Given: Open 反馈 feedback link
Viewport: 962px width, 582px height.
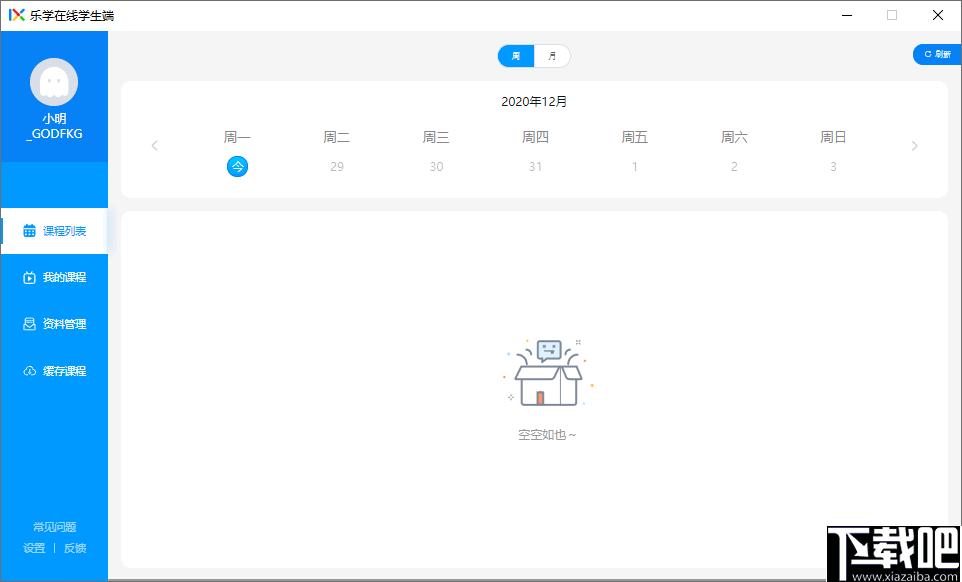Looking at the screenshot, I should click(76, 548).
